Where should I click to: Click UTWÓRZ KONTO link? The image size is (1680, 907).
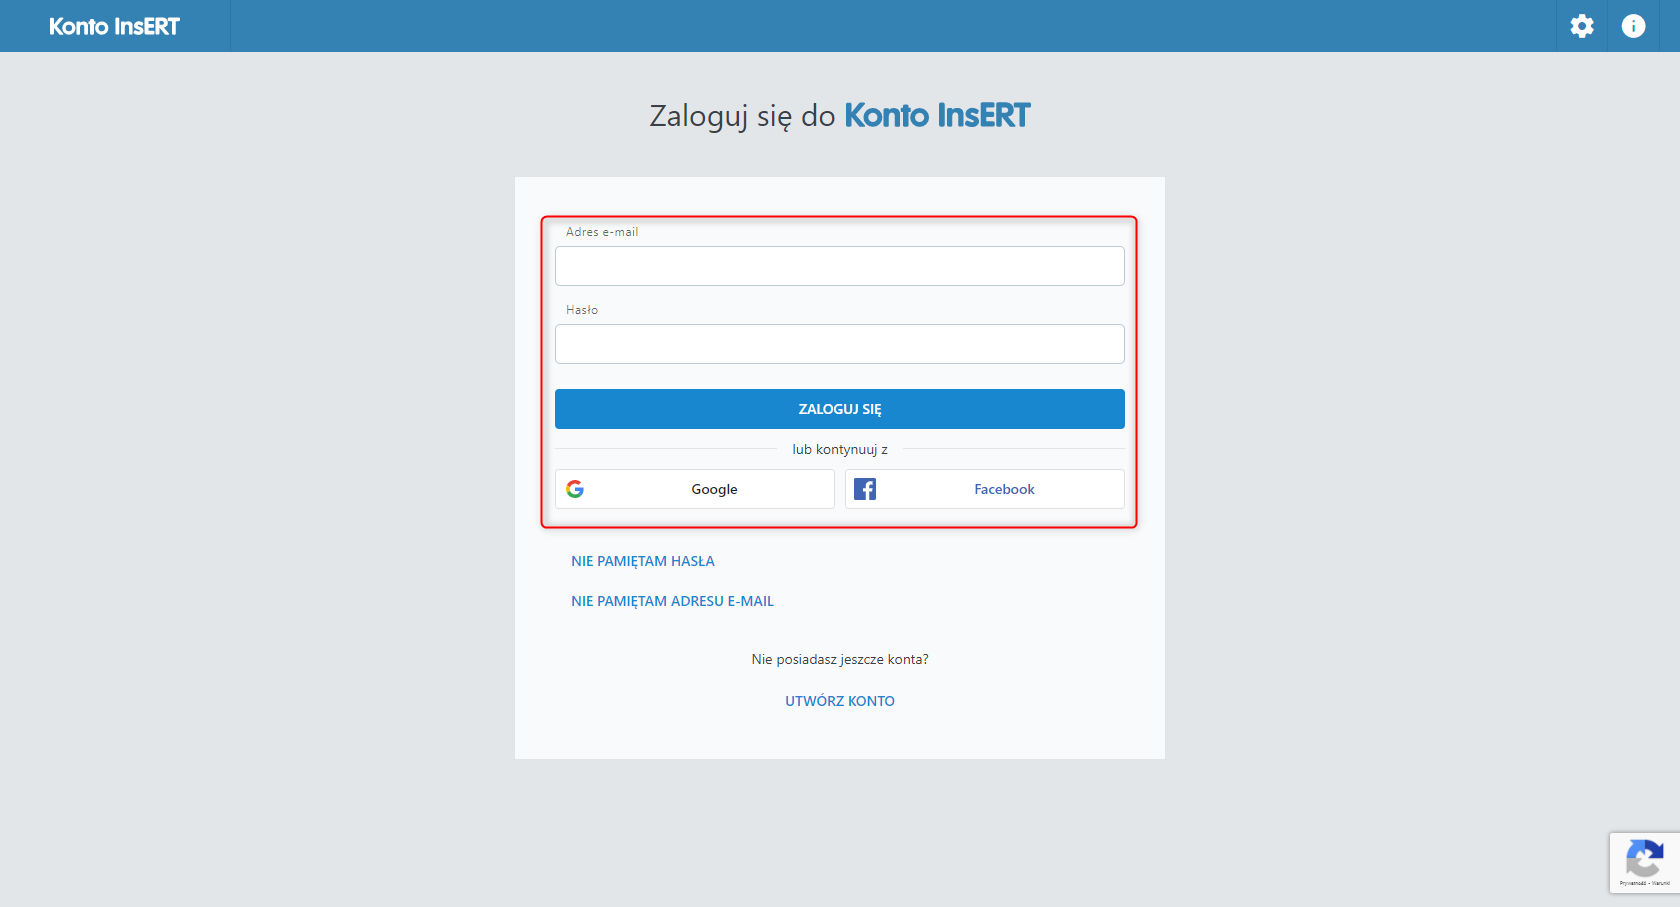[x=840, y=701]
